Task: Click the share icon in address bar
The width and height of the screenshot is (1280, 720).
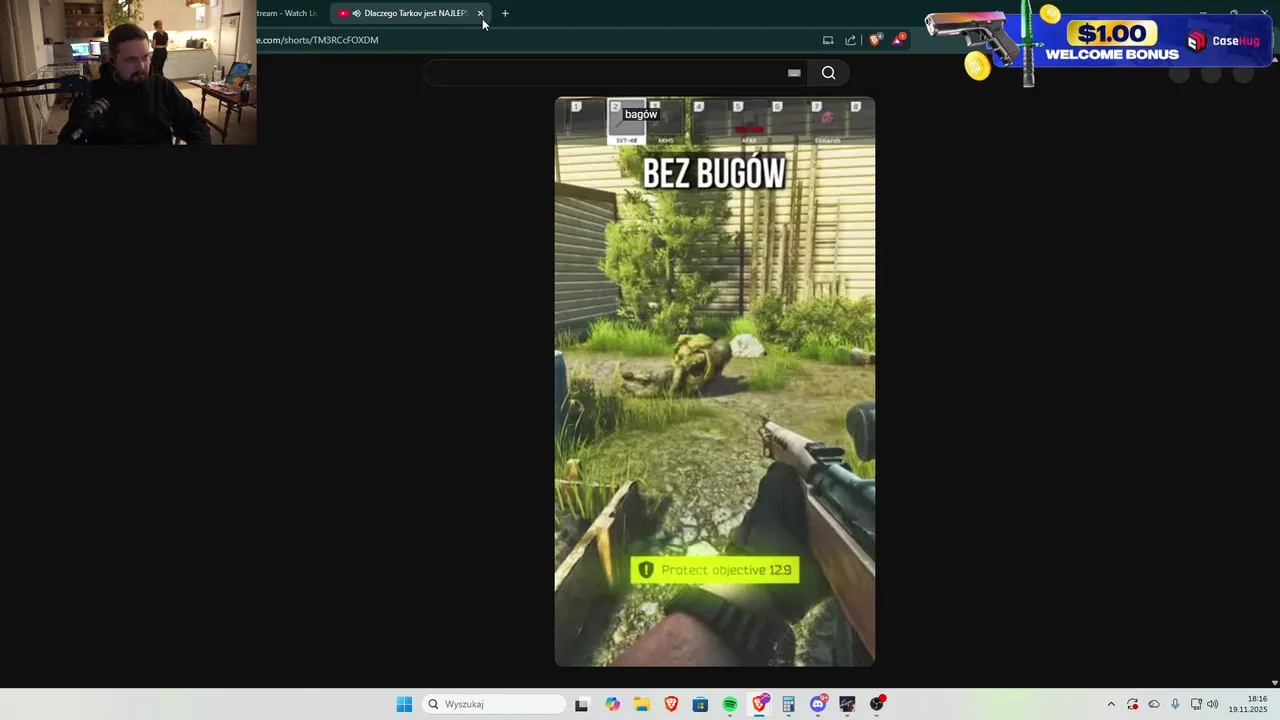Action: [850, 40]
